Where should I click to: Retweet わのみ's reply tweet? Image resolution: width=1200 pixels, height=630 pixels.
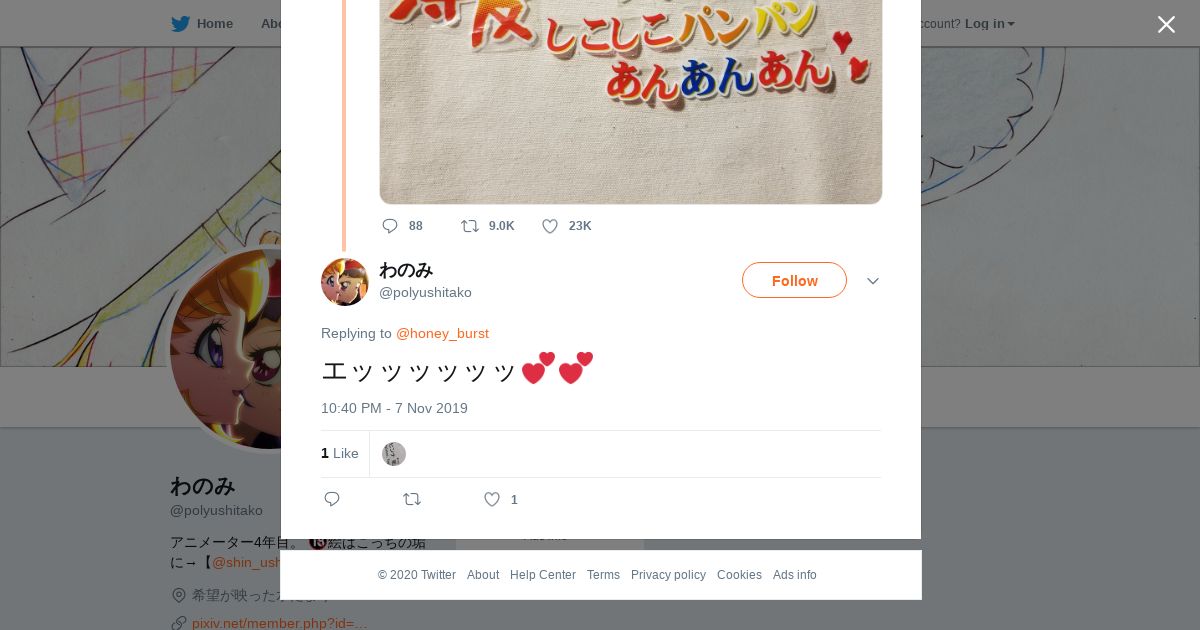point(412,499)
